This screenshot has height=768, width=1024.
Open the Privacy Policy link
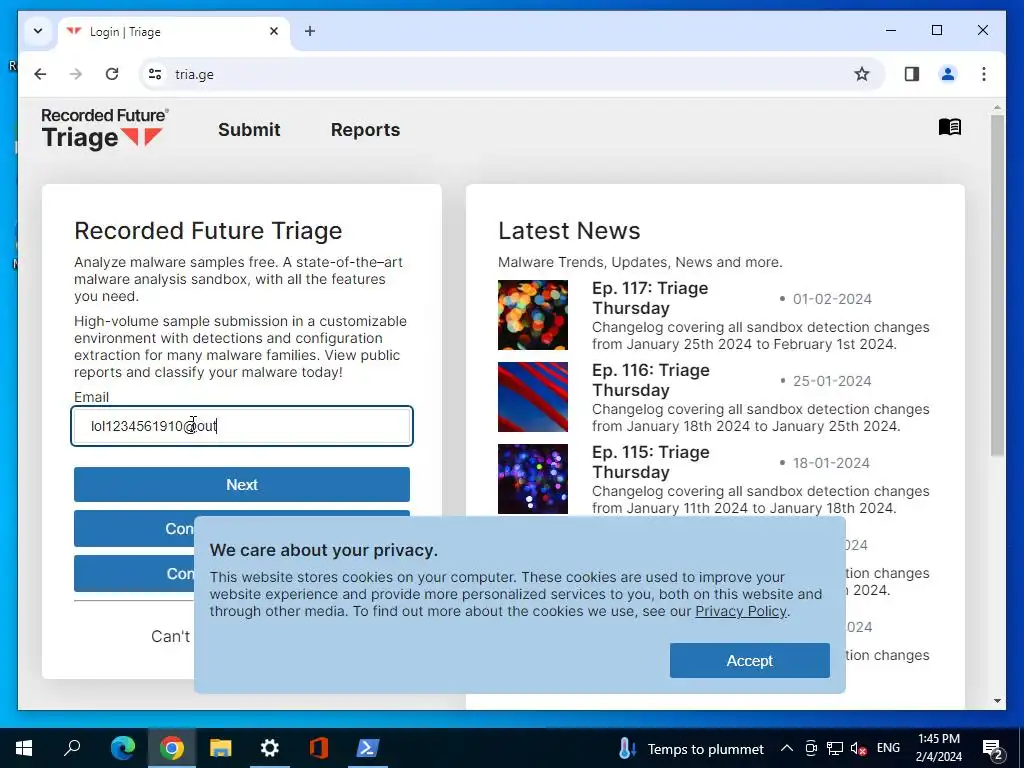point(741,611)
